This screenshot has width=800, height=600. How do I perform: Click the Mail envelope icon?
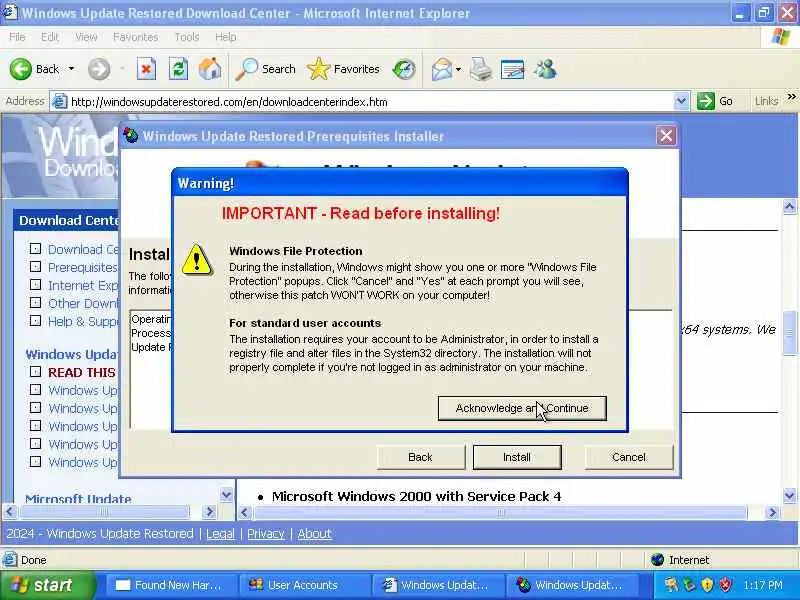[x=441, y=69]
